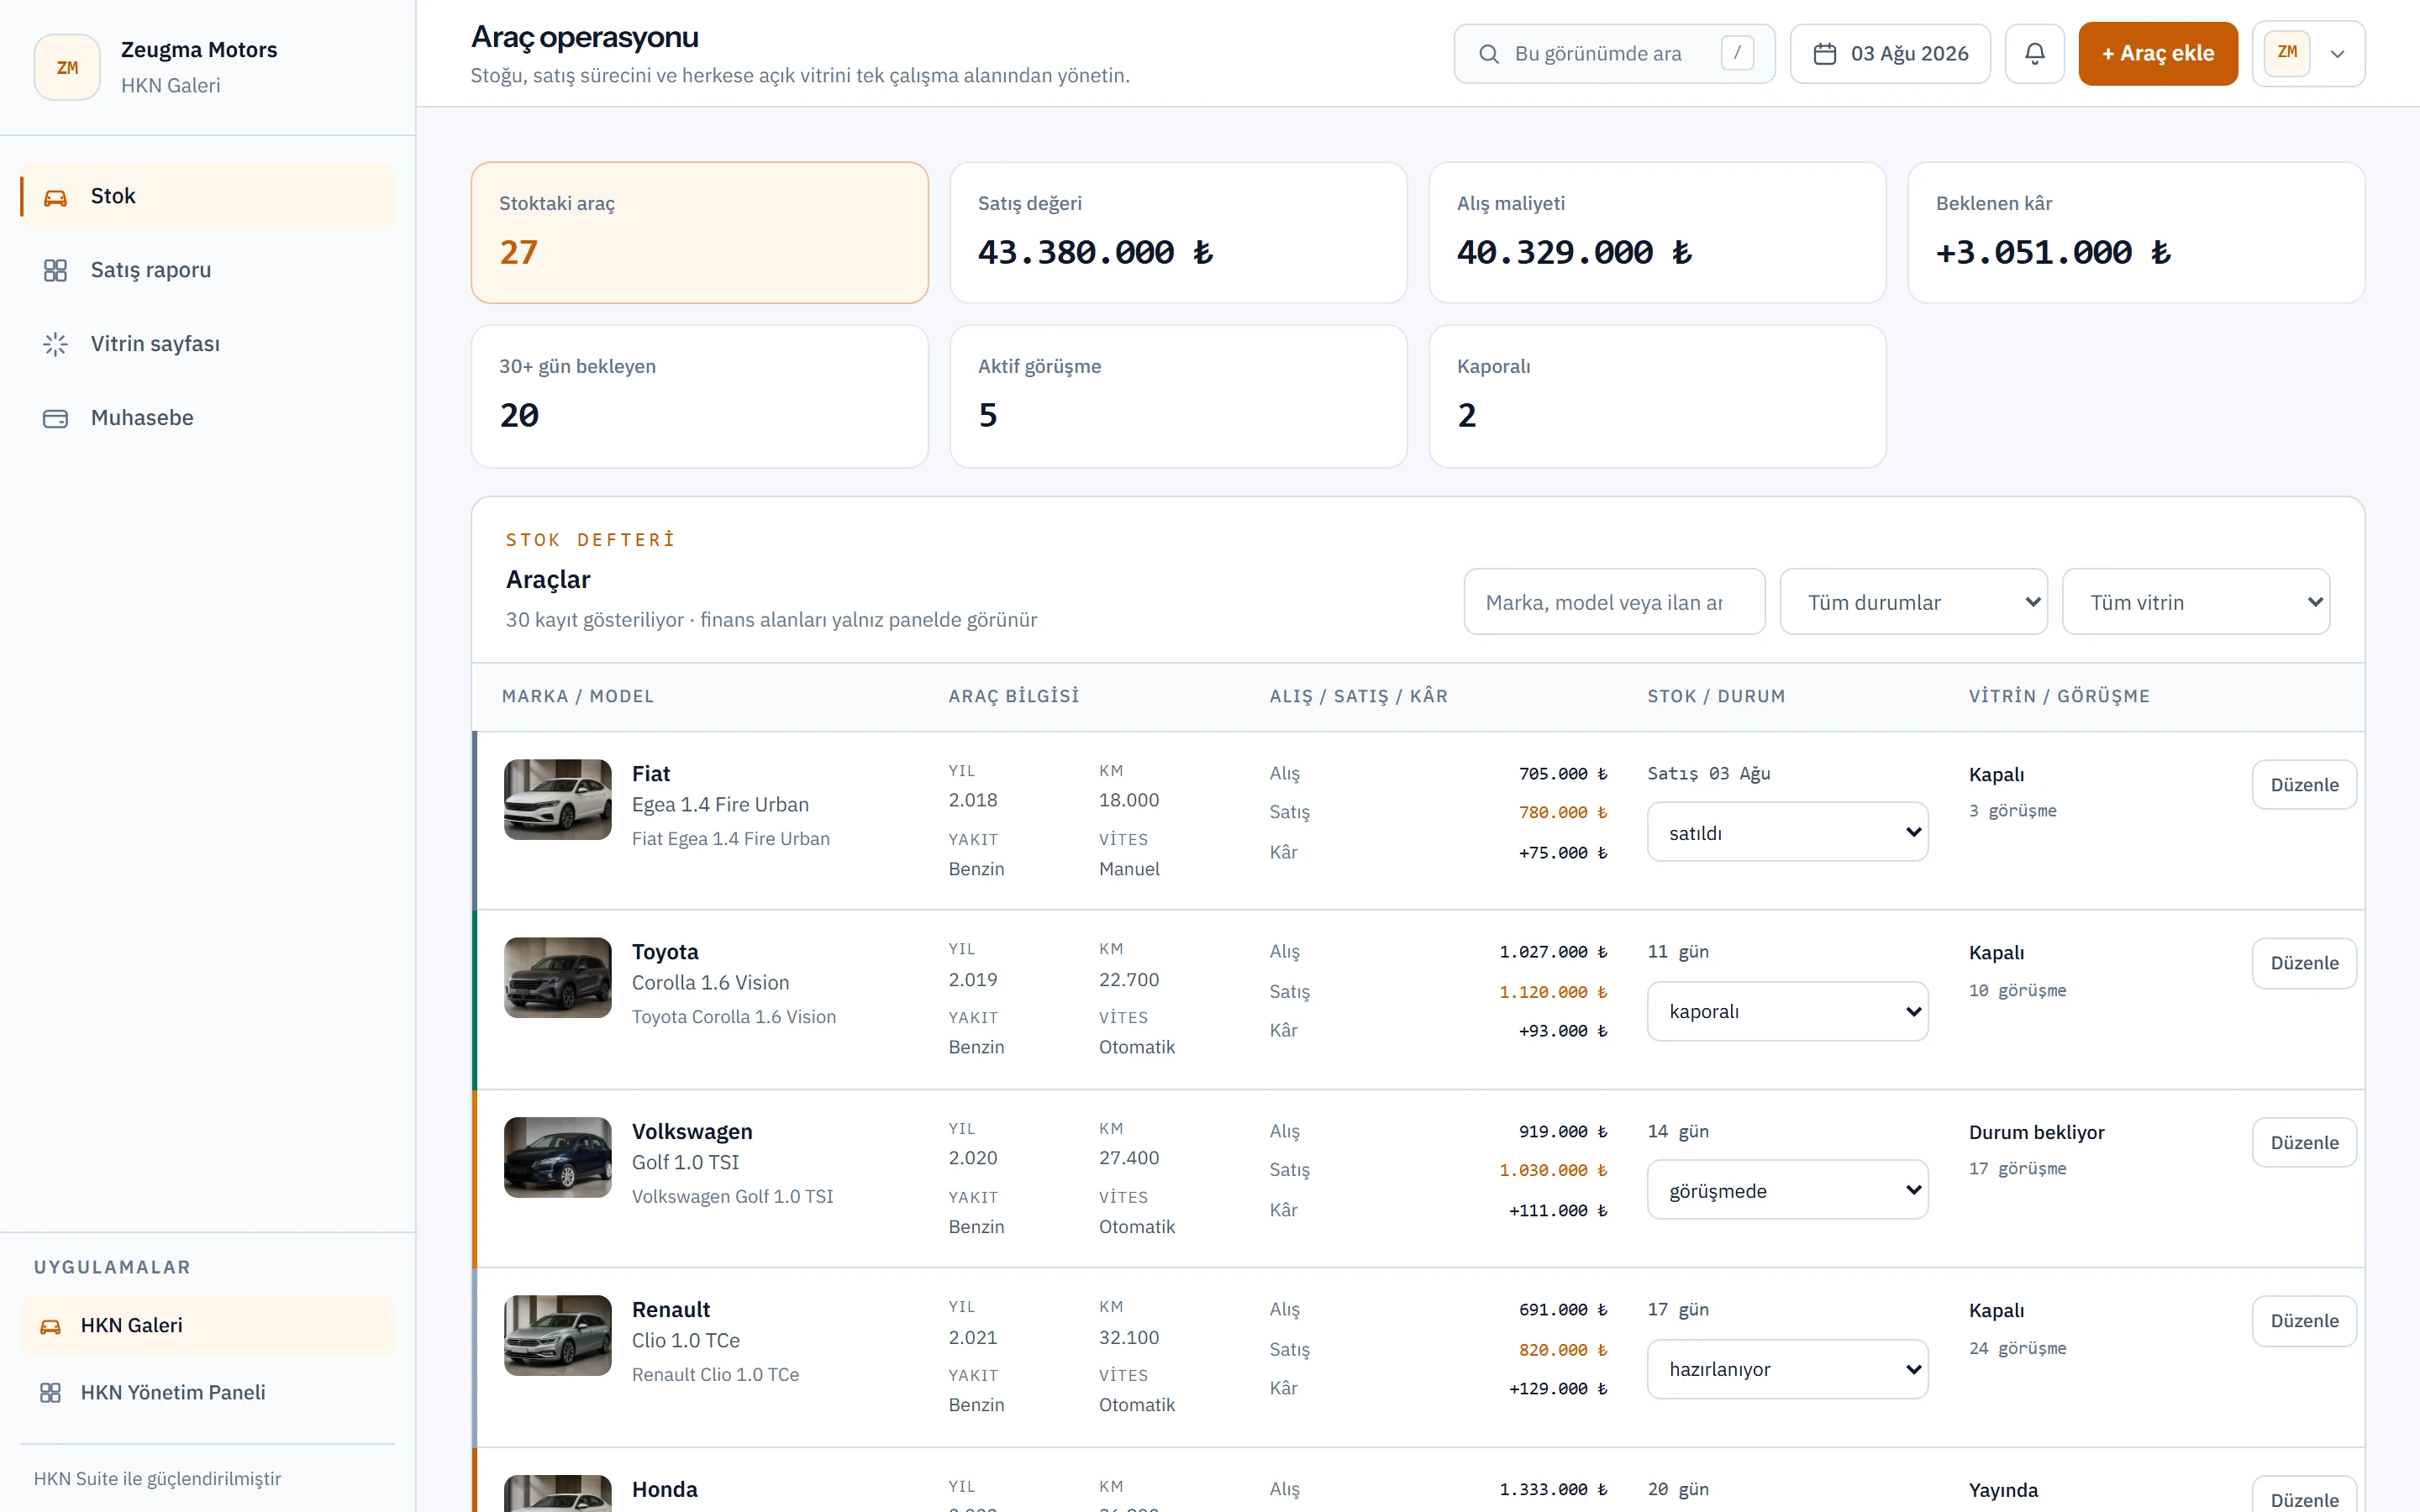The height and width of the screenshot is (1512, 2420).
Task: Focus the Marka, model veya ilan search field
Action: tap(1614, 602)
